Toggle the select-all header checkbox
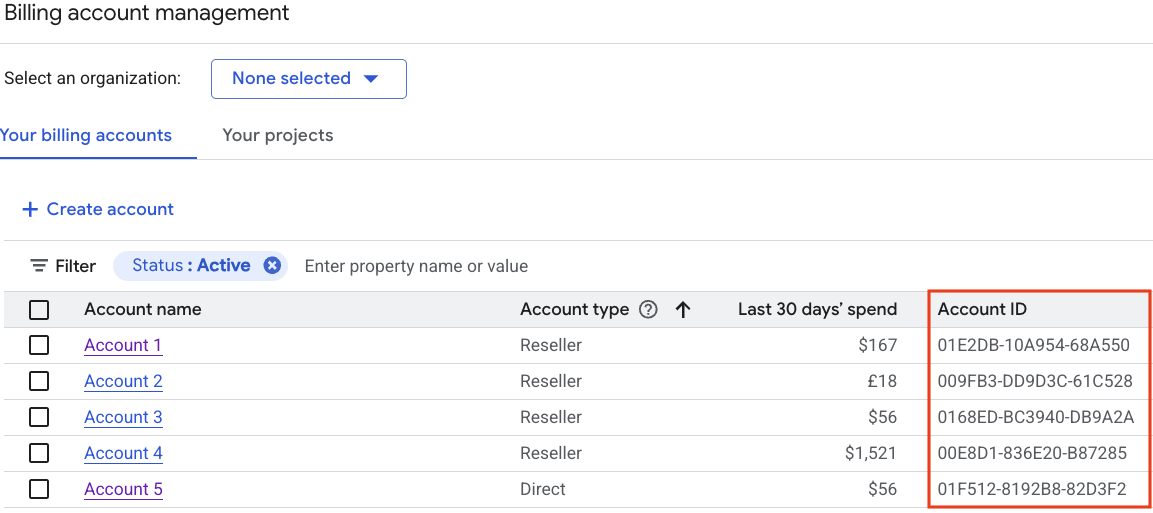The image size is (1153, 513). coord(39,310)
